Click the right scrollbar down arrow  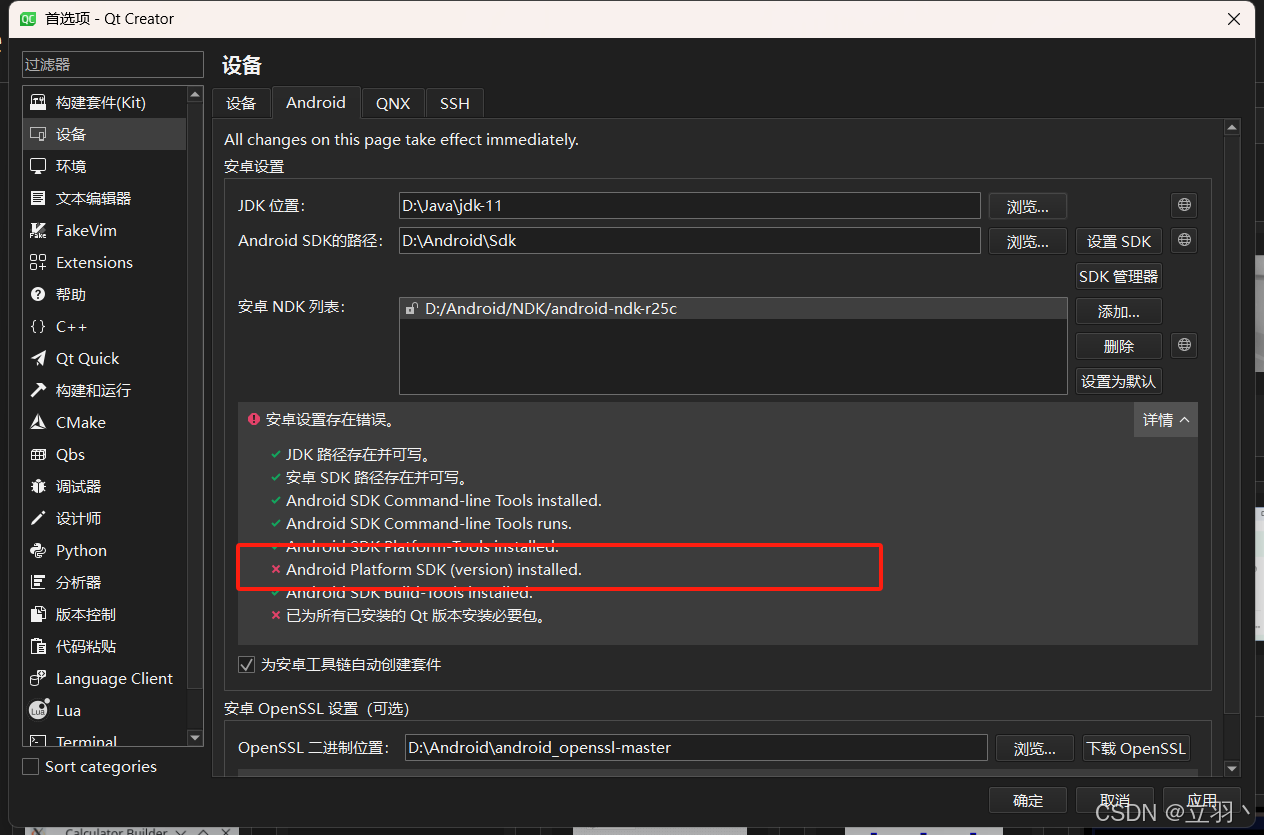click(1232, 770)
